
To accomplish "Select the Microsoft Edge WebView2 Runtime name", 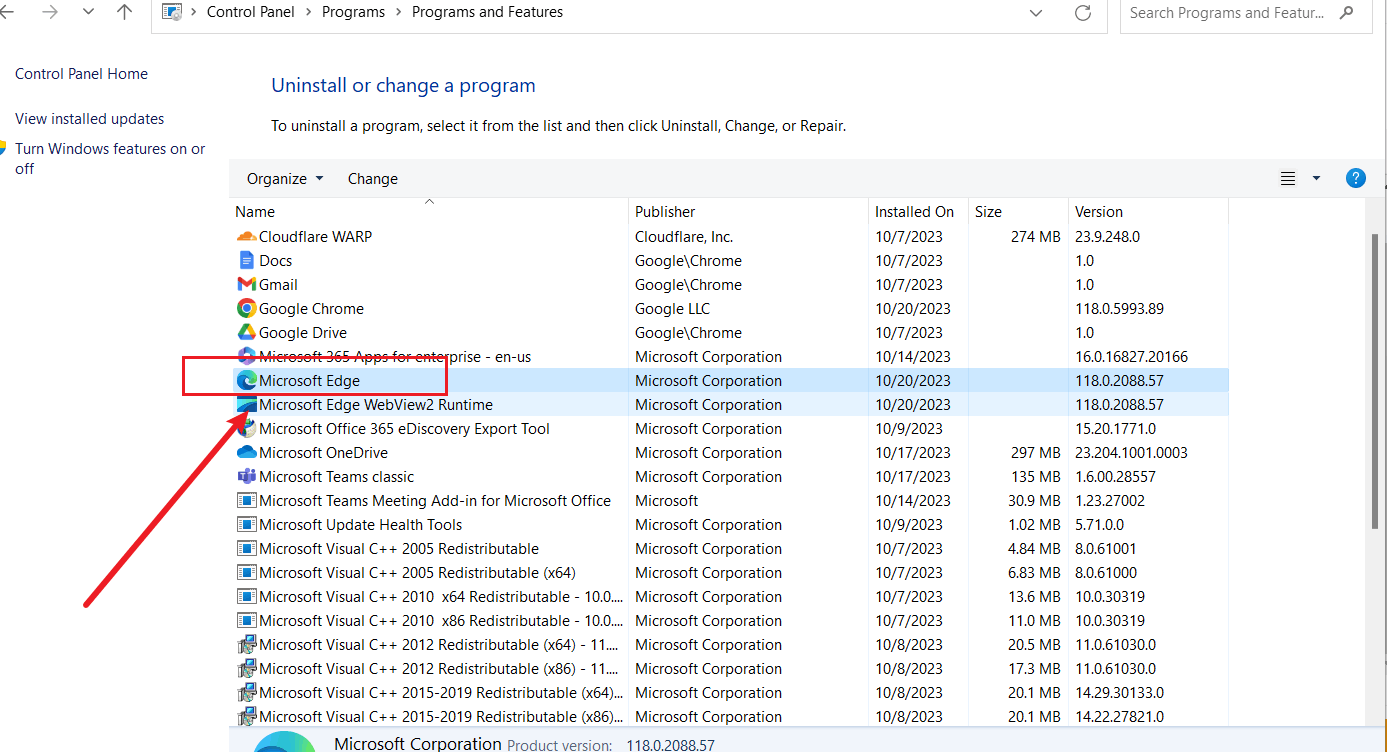I will tap(376, 405).
